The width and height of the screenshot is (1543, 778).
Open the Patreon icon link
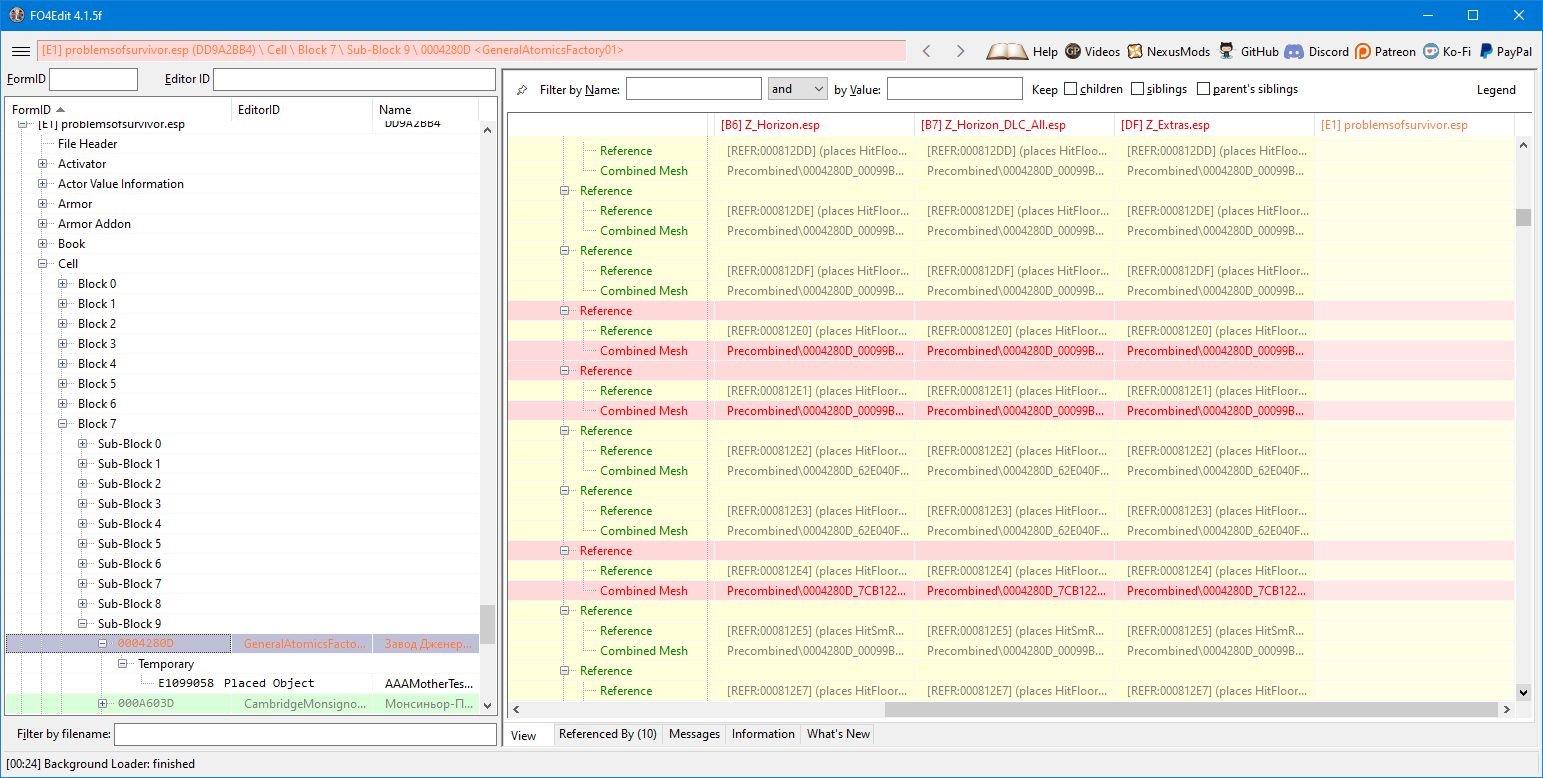pyautogui.click(x=1363, y=51)
